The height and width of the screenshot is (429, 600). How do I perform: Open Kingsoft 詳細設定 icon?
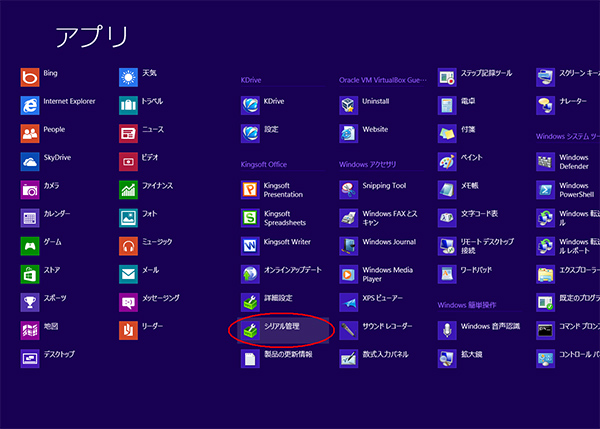250,302
